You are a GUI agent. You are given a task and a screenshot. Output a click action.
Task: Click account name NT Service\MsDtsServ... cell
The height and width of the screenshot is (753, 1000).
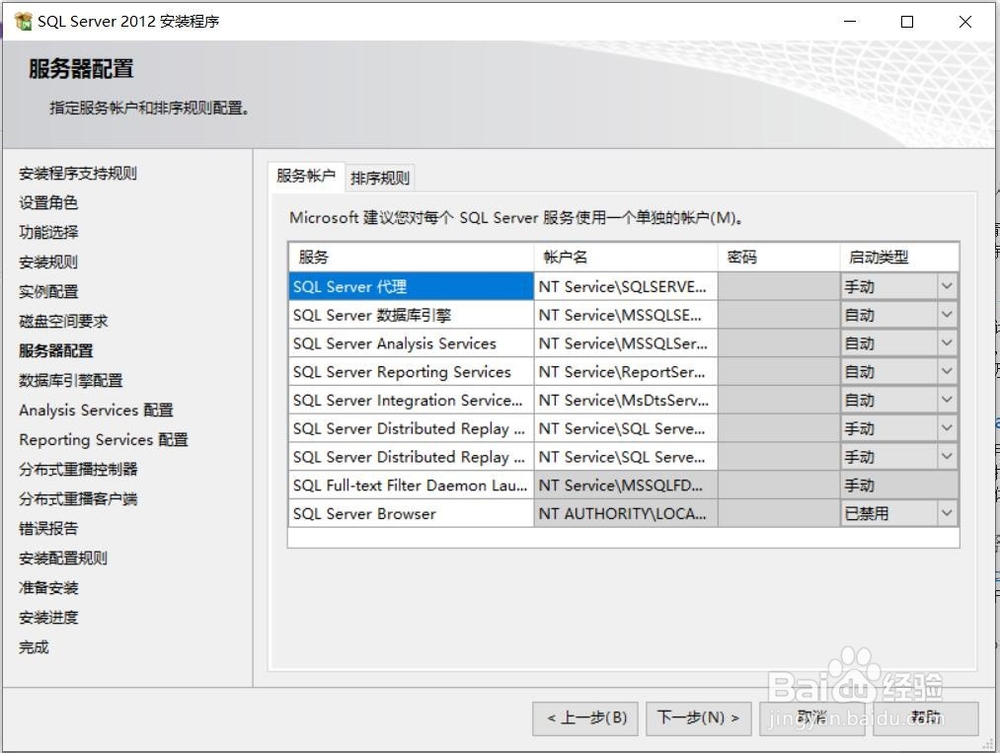(626, 400)
